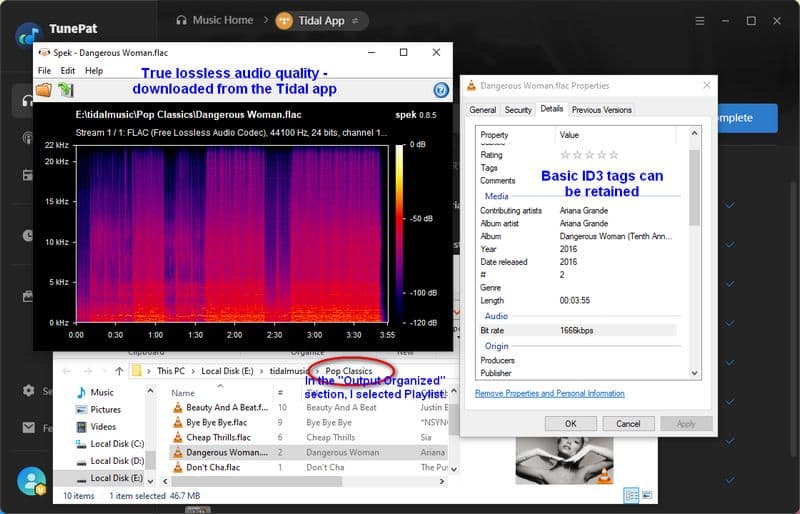Switch to Security tab in Properties

tap(518, 110)
